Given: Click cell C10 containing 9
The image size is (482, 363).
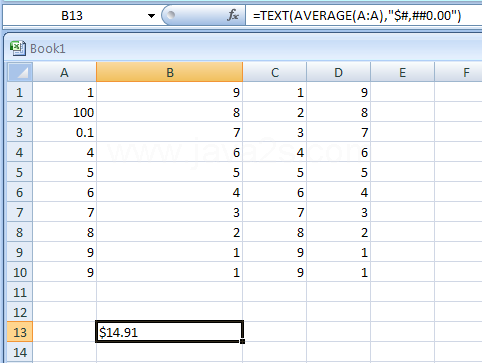Looking at the screenshot, I should point(275,272).
